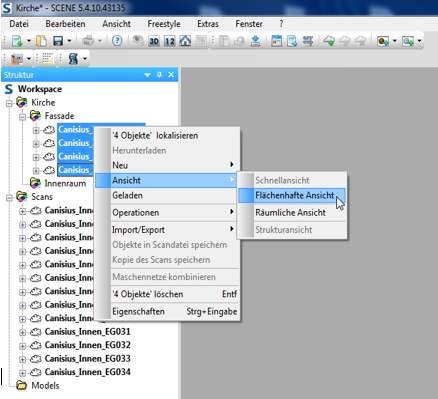The width and height of the screenshot is (438, 399).
Task: Open the Fenster menu
Action: (249, 24)
